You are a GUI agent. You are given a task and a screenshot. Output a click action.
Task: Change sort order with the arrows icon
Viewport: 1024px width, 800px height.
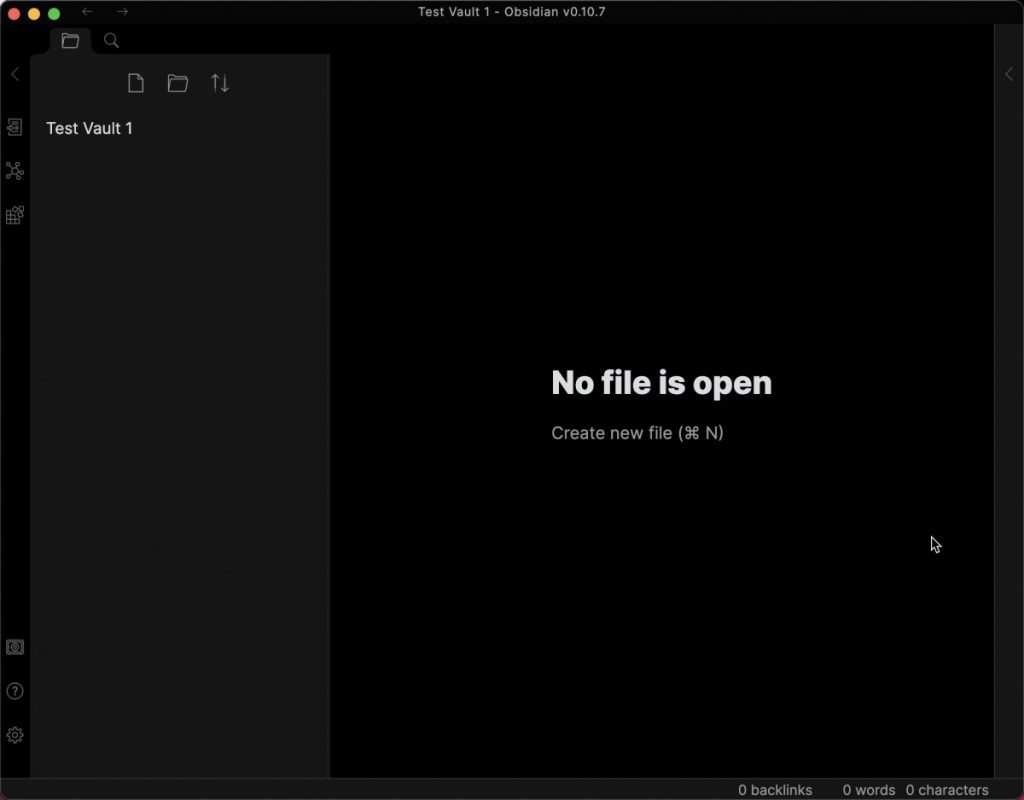(220, 84)
